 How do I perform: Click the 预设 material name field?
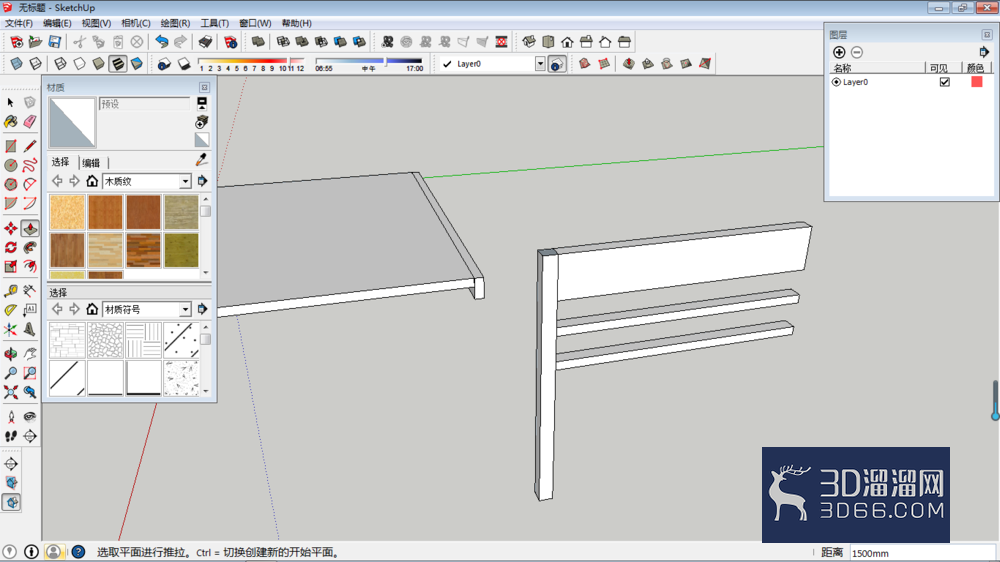[144, 104]
